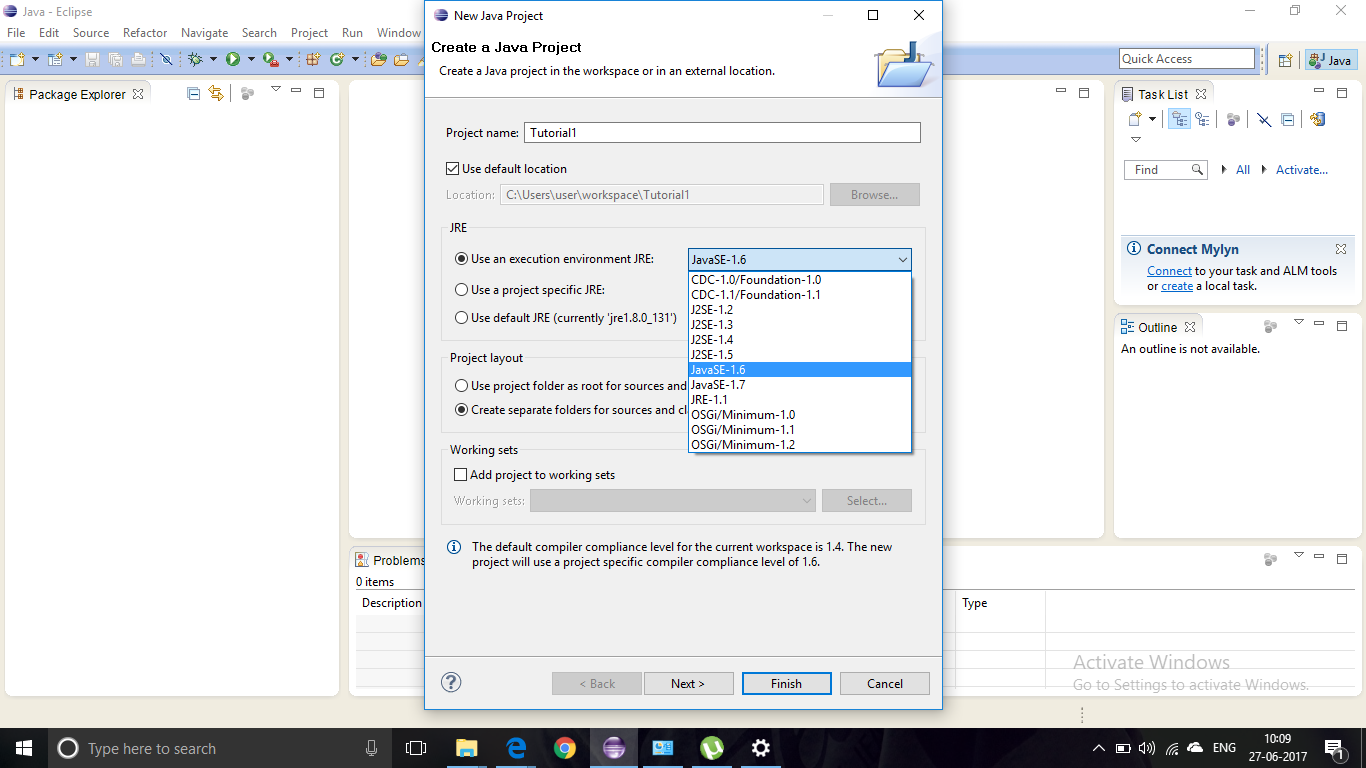The image size is (1366, 768).
Task: Open the Package Explorer View Menu arrow
Action: click(x=276, y=90)
